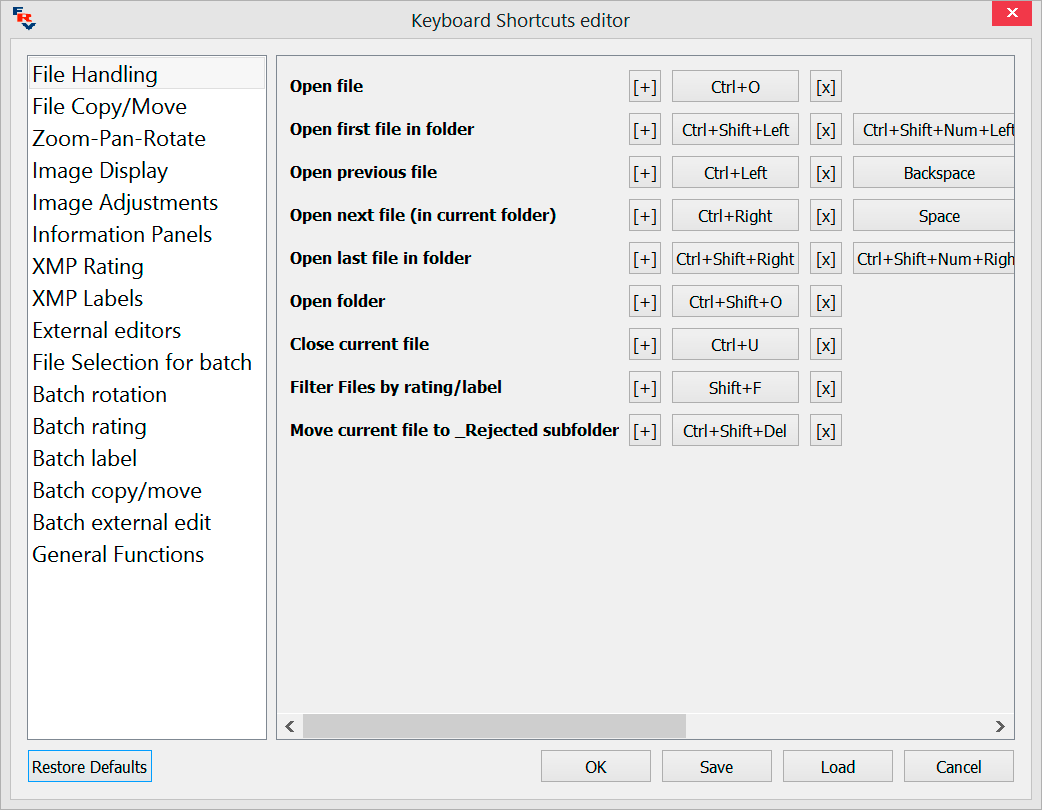Edit the Ctrl+Shift+Left shortcut button
This screenshot has width=1042, height=810.
pos(735,130)
